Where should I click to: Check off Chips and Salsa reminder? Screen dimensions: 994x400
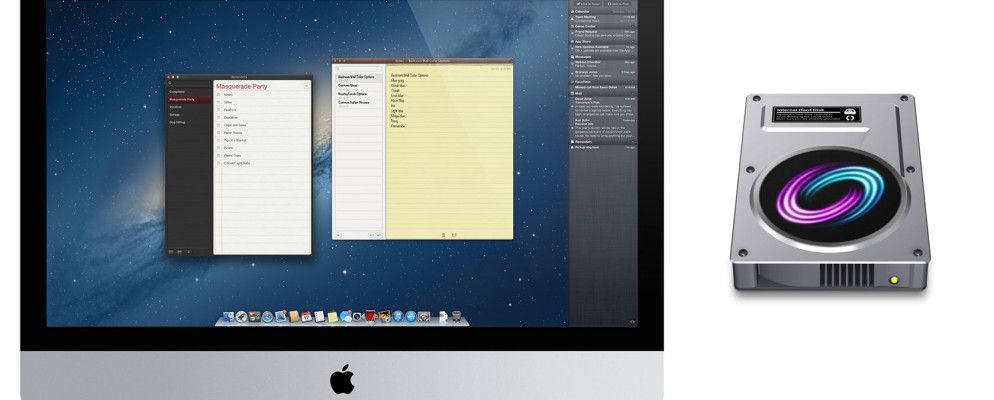(x=219, y=125)
